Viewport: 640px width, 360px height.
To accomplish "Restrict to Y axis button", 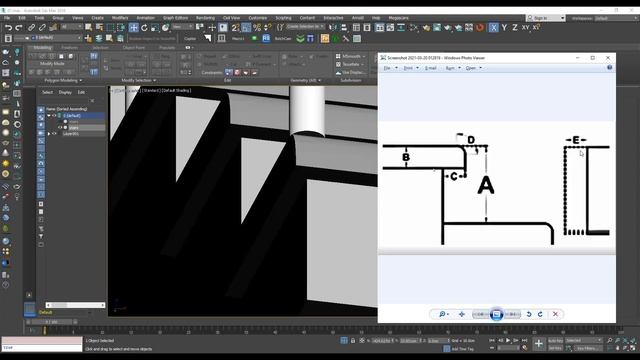I will (504, 27).
